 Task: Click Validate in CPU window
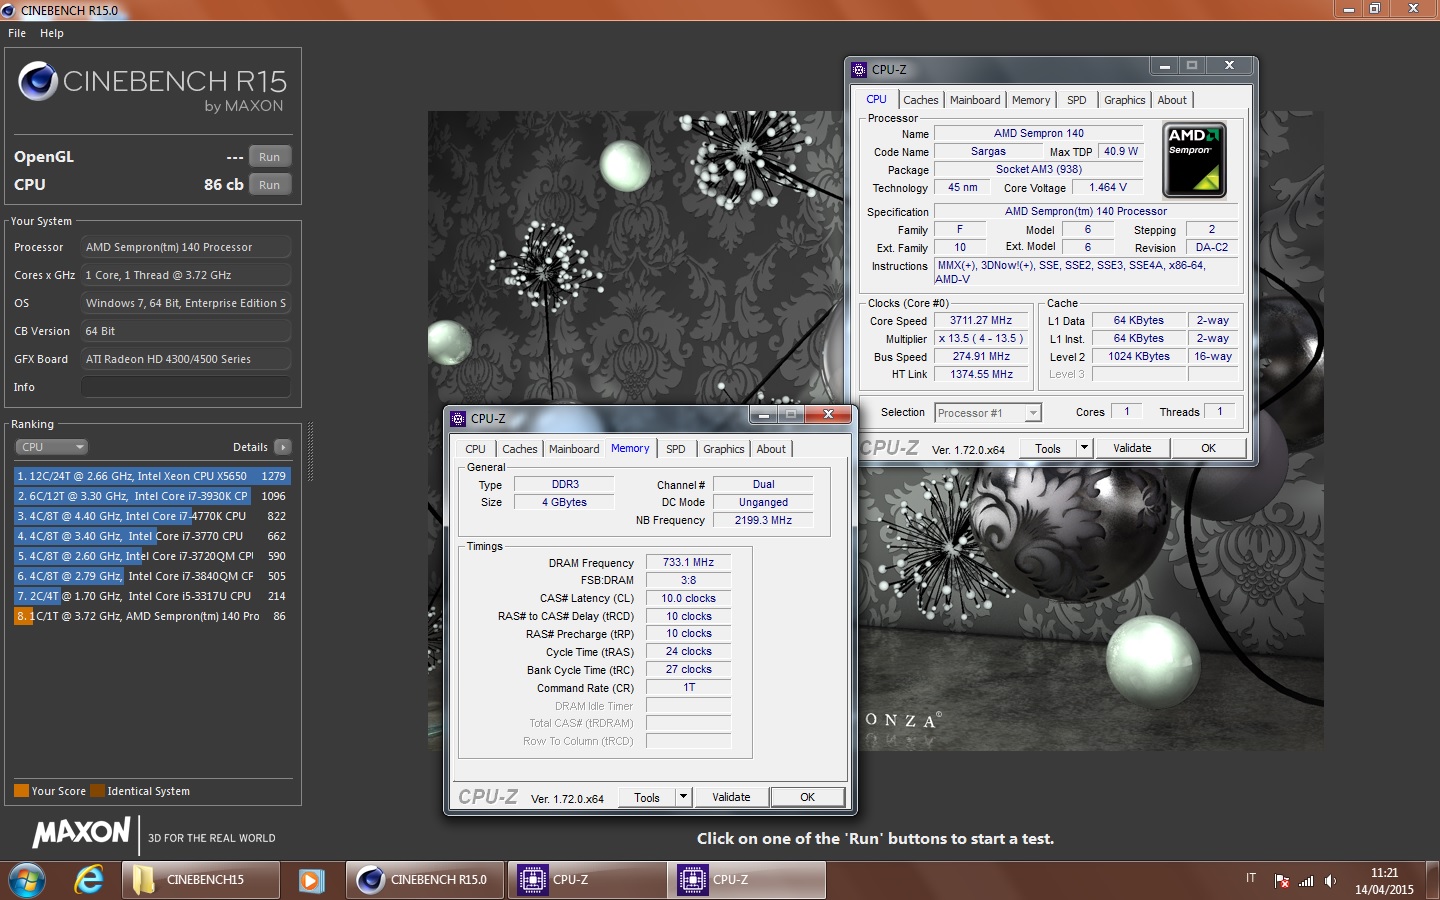click(1132, 448)
